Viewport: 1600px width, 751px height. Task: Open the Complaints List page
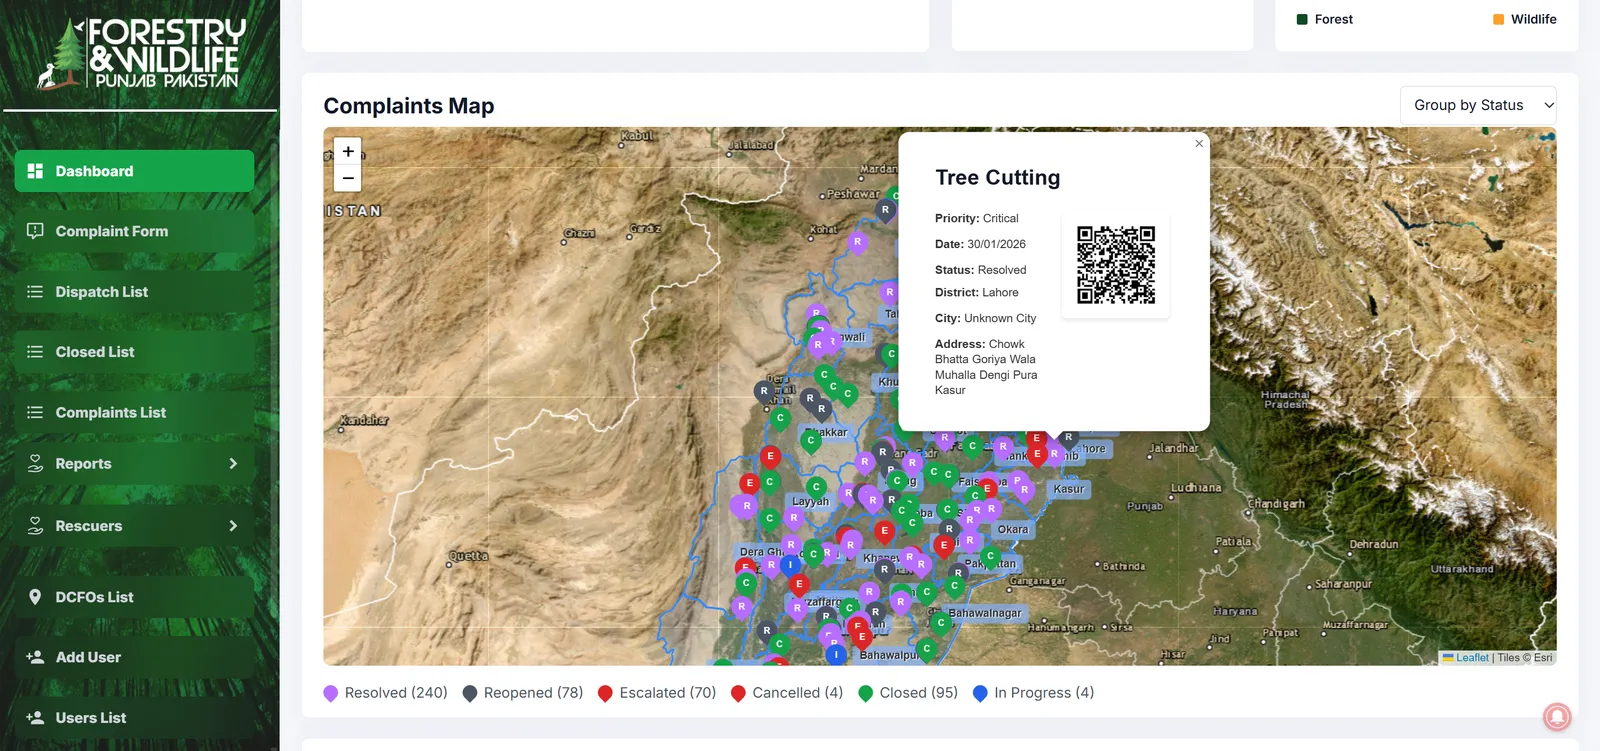click(134, 412)
